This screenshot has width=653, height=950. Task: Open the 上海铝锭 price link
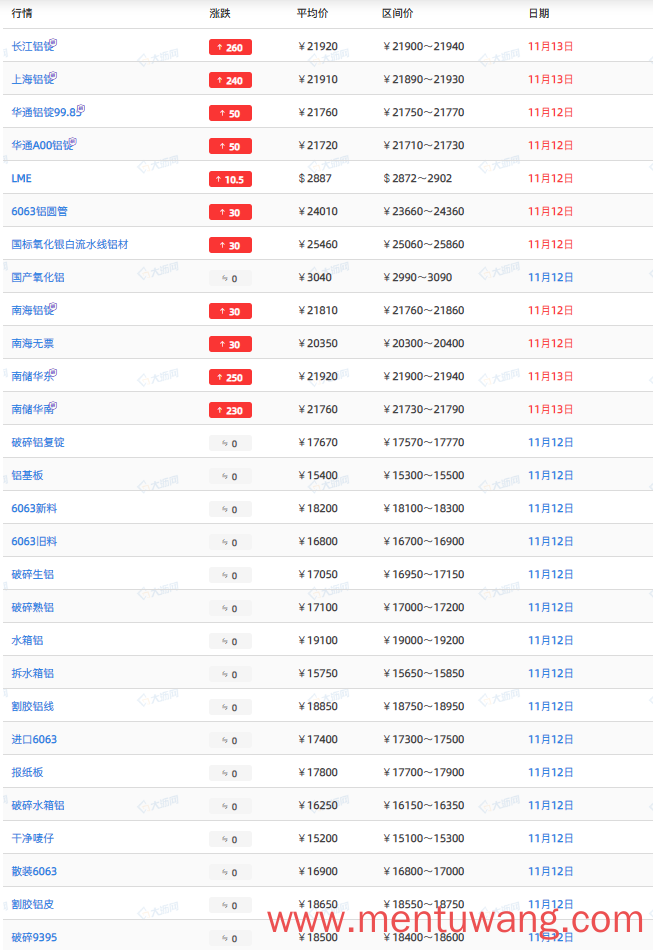[31, 79]
